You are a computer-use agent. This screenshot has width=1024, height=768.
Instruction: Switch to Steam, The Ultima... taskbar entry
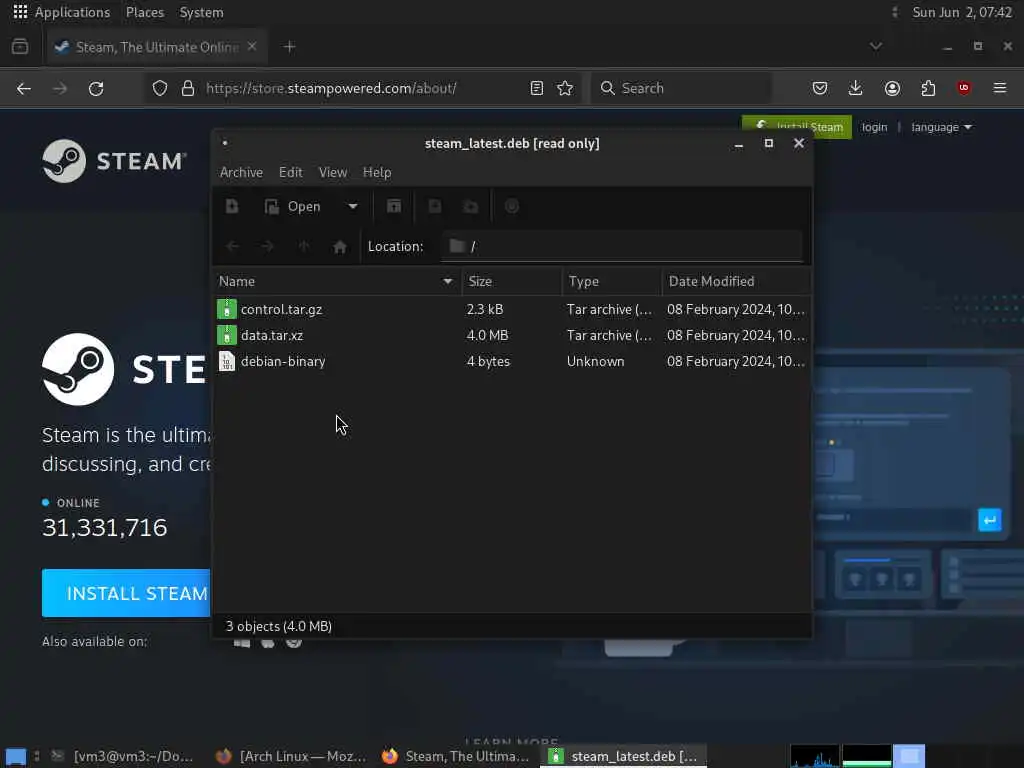pos(456,756)
